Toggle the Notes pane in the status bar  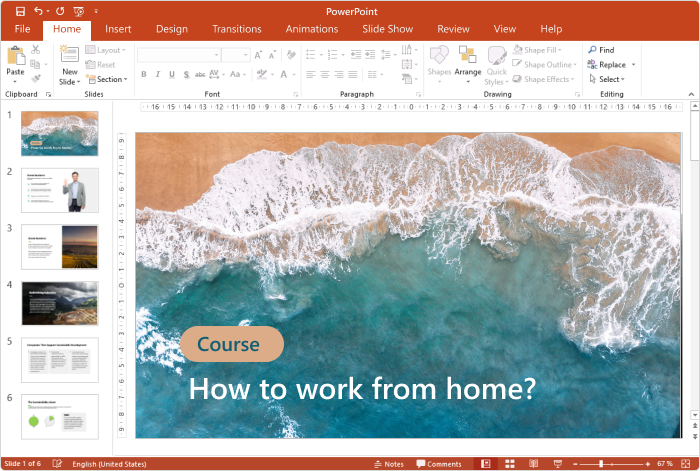388,464
